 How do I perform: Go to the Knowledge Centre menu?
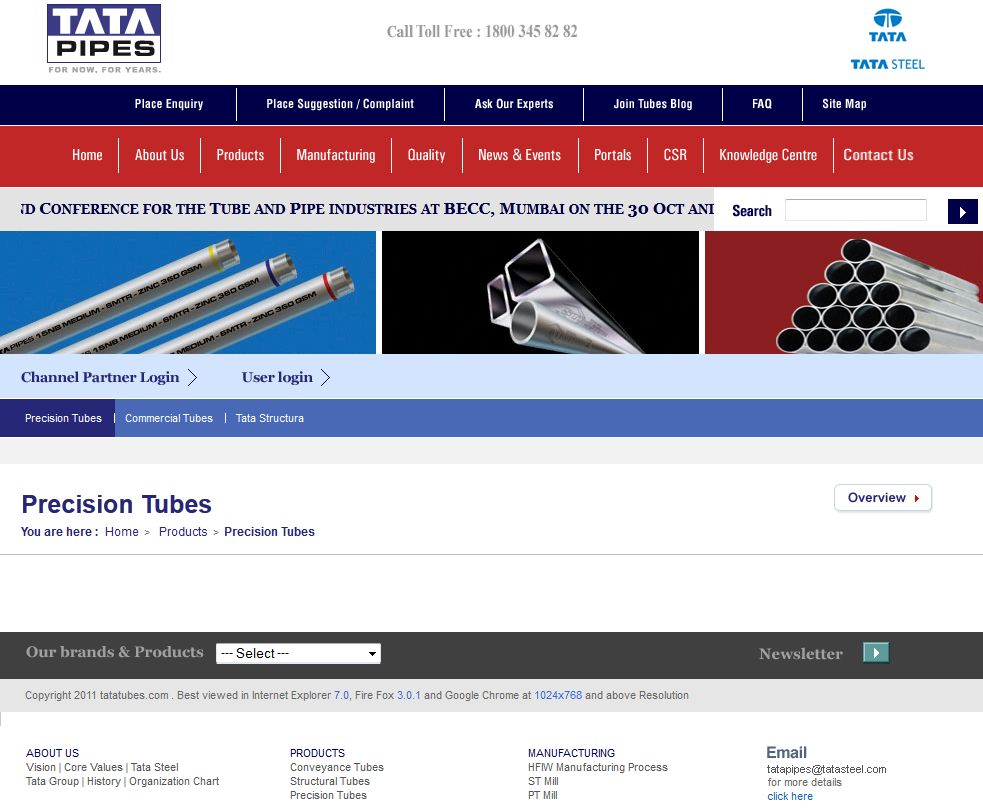pos(767,155)
